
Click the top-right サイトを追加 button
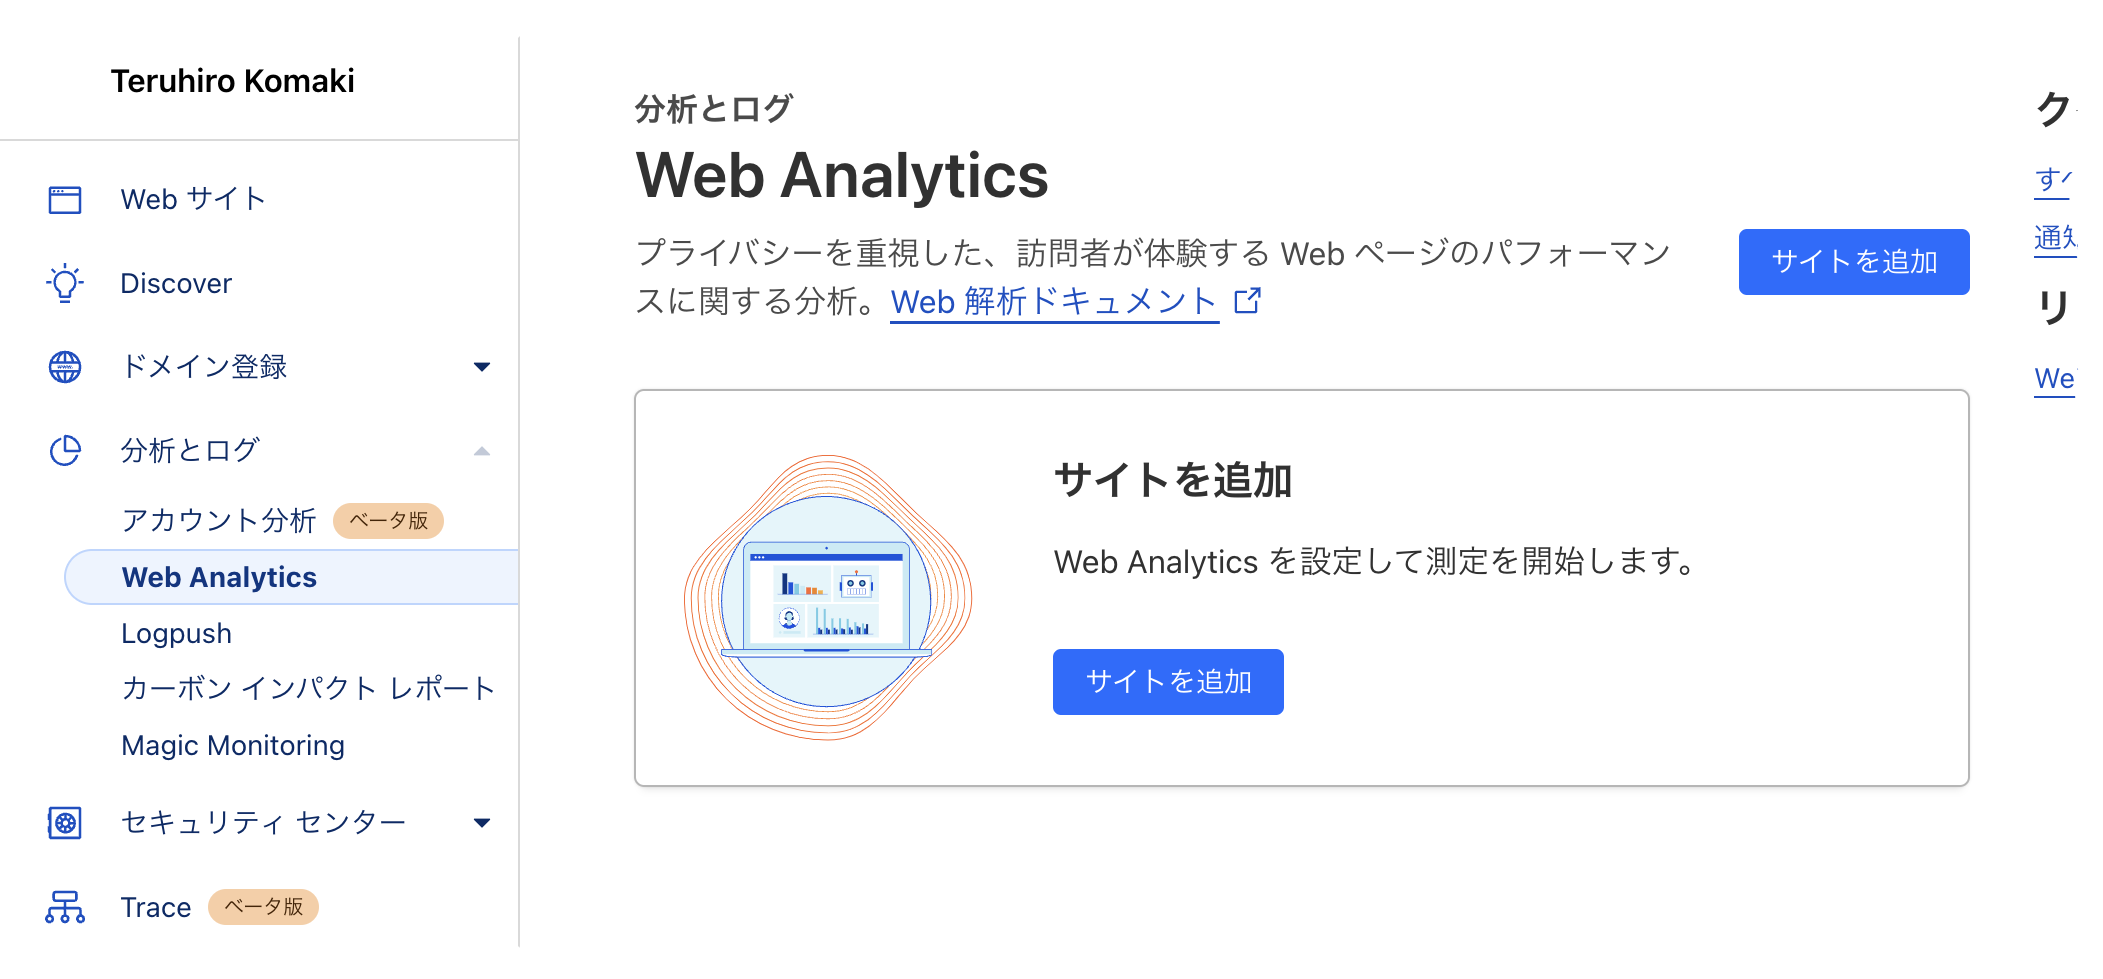[1853, 261]
